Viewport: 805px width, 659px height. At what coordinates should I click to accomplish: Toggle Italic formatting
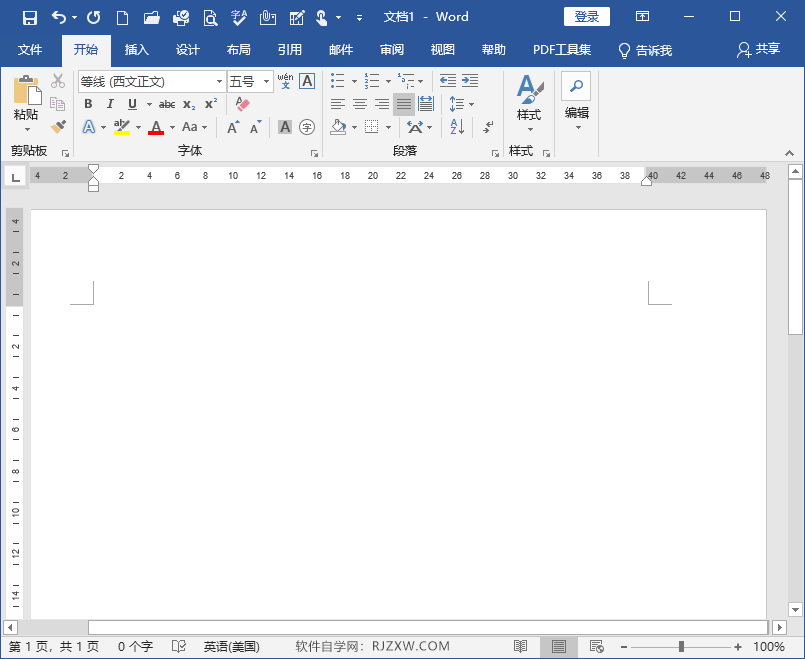click(x=110, y=104)
